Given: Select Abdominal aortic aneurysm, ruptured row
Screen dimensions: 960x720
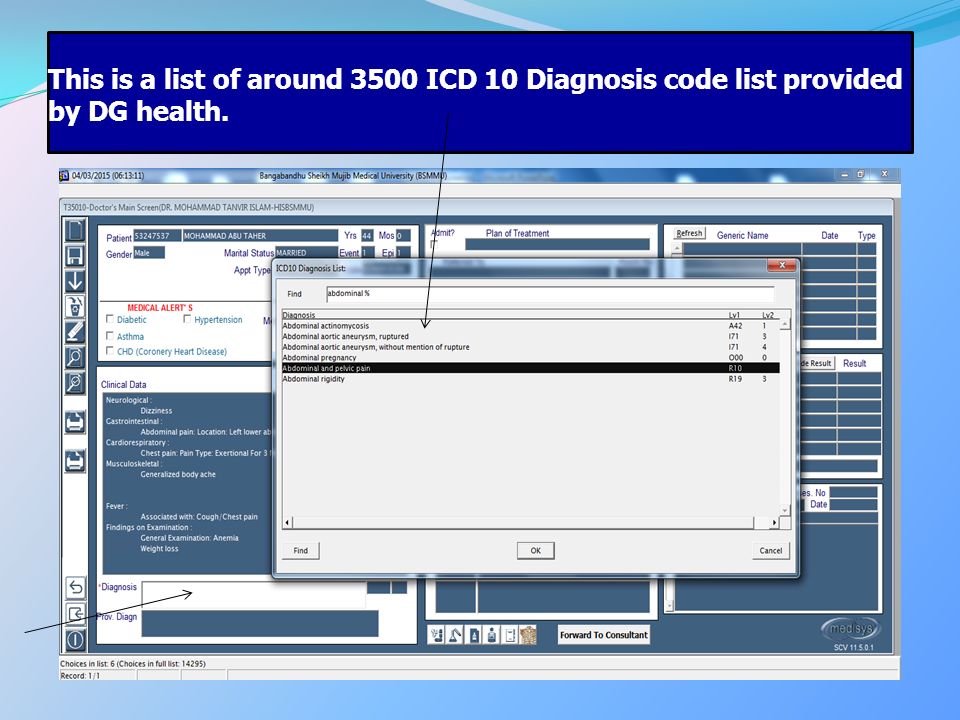Looking at the screenshot, I should point(530,336).
